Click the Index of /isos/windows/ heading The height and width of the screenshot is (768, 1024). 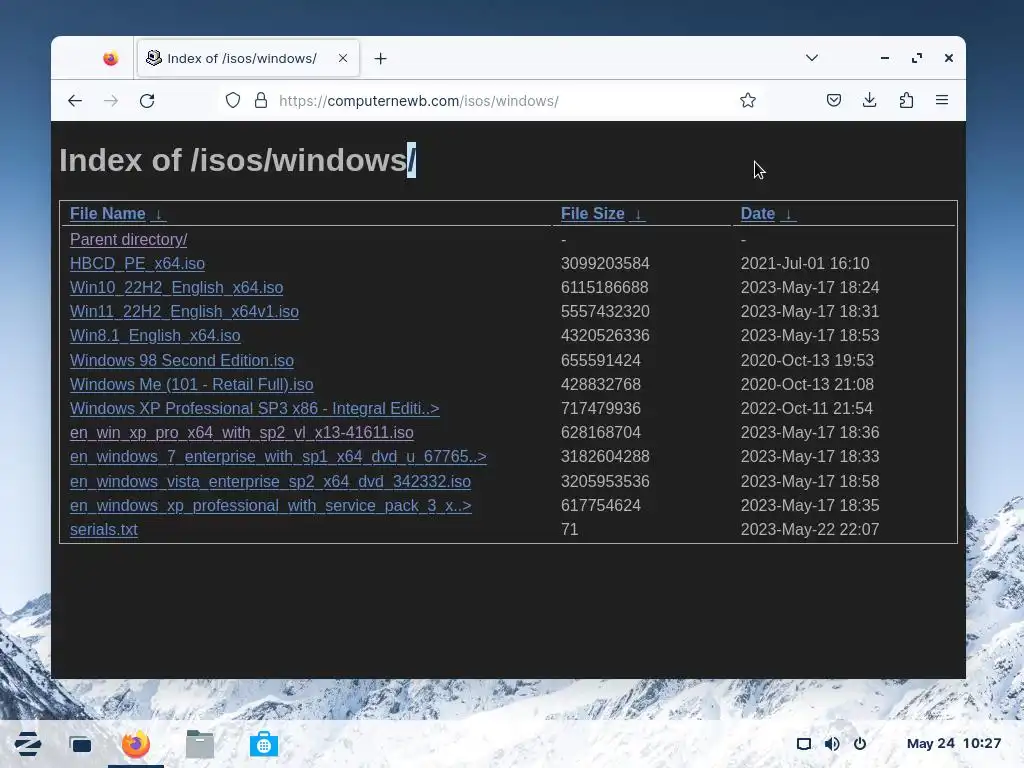(238, 160)
